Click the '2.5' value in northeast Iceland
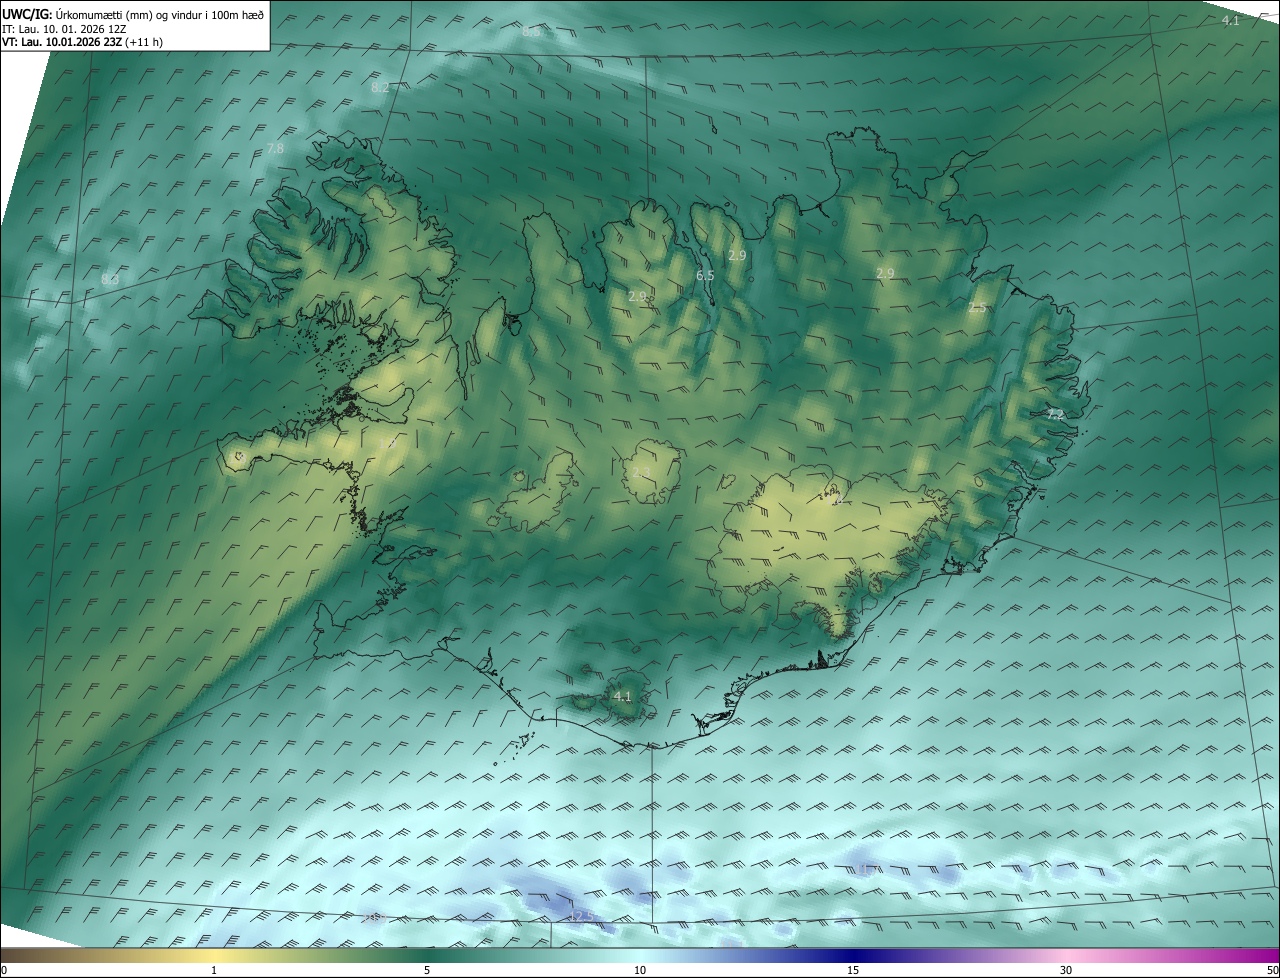The width and height of the screenshot is (1280, 978). (x=977, y=308)
